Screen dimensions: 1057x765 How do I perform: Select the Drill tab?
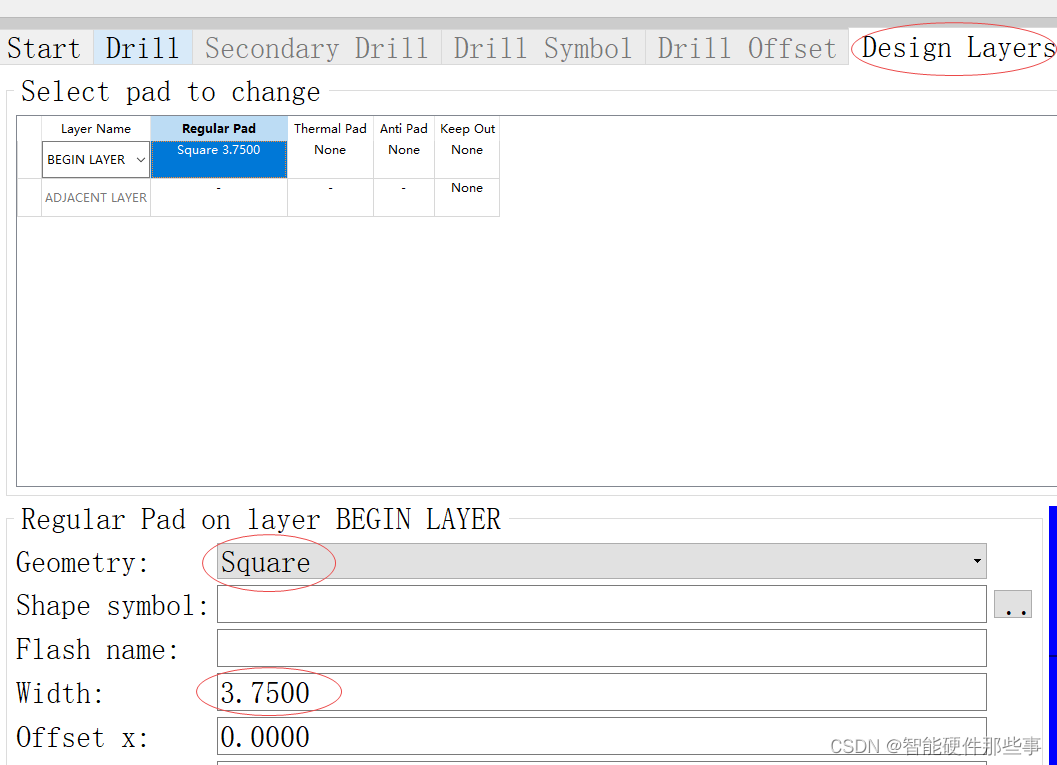pyautogui.click(x=141, y=47)
